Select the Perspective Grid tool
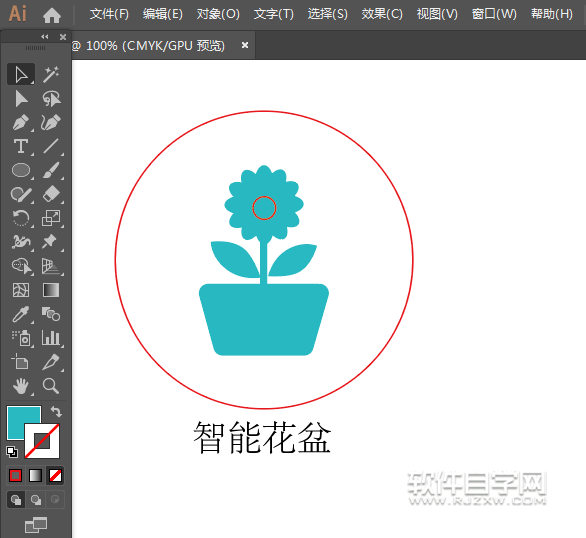Image resolution: width=586 pixels, height=538 pixels. point(51,266)
